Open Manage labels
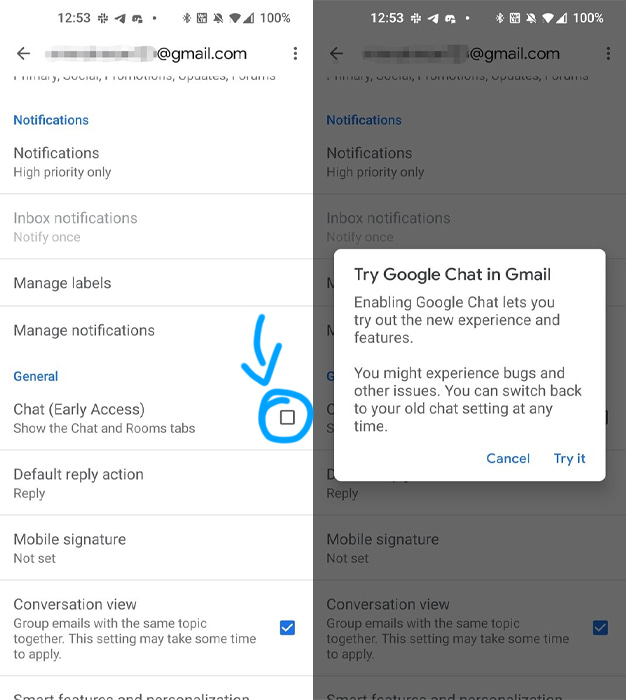Viewport: 626px width, 700px height. click(156, 283)
